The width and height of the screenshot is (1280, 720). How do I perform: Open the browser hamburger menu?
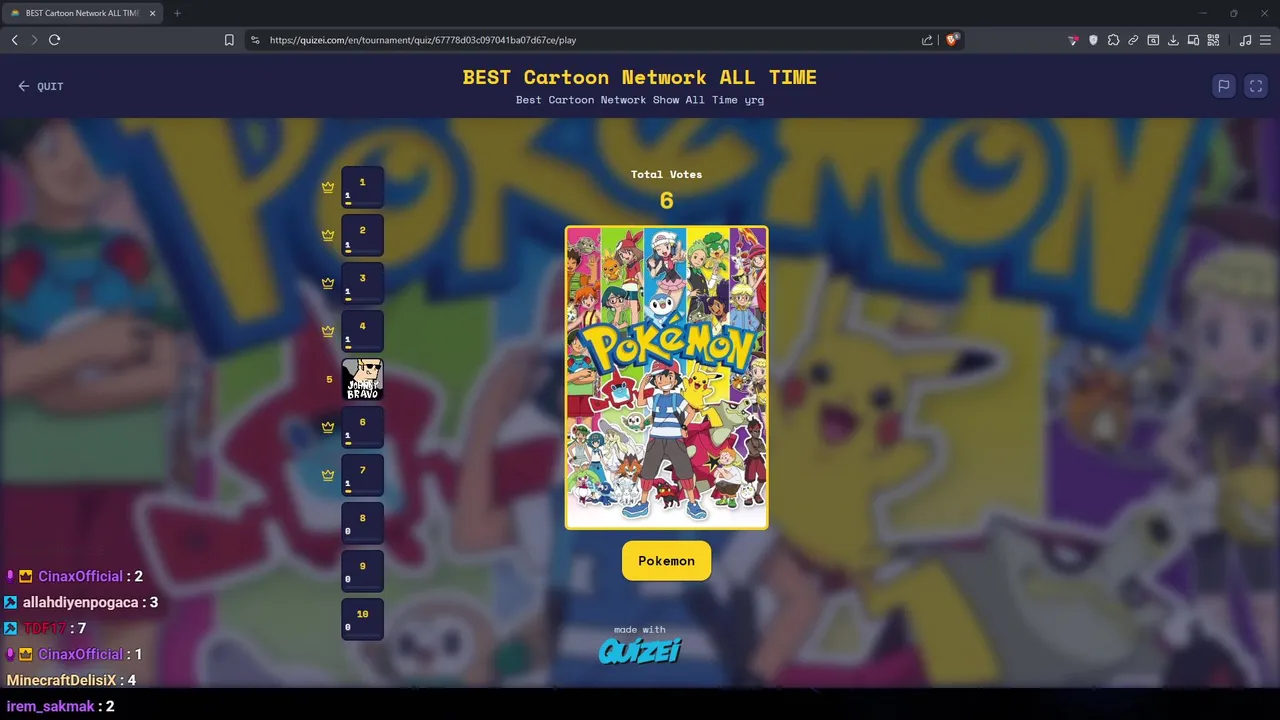(x=1266, y=40)
